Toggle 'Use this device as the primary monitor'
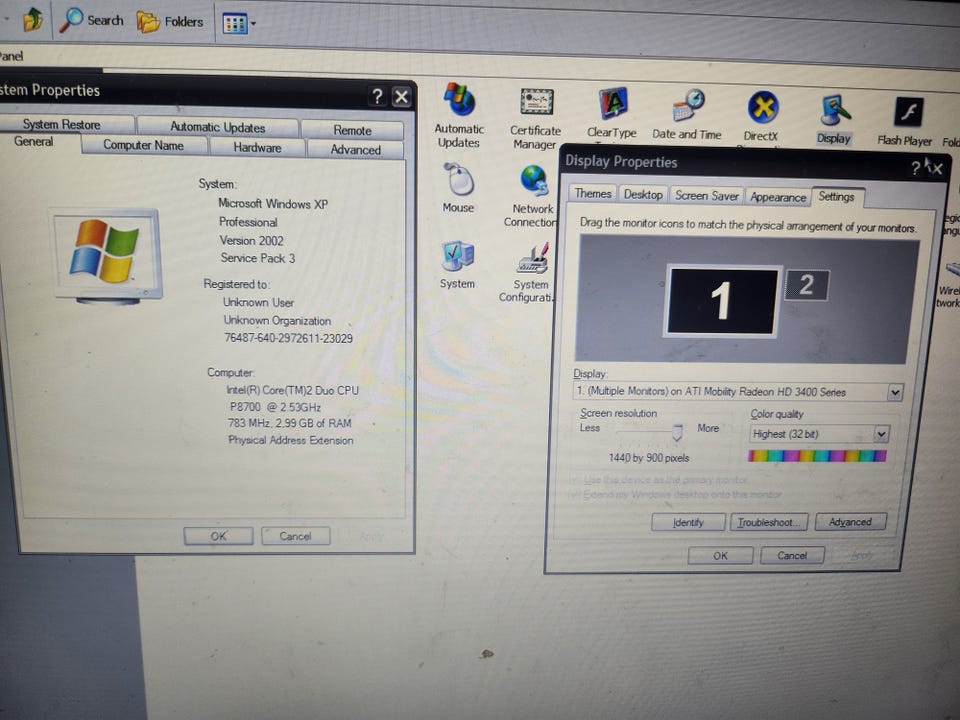The image size is (960, 720). (659, 480)
